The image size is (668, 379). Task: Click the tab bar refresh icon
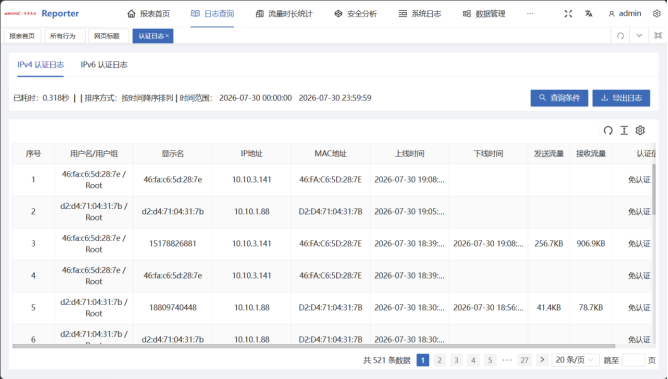(x=621, y=36)
